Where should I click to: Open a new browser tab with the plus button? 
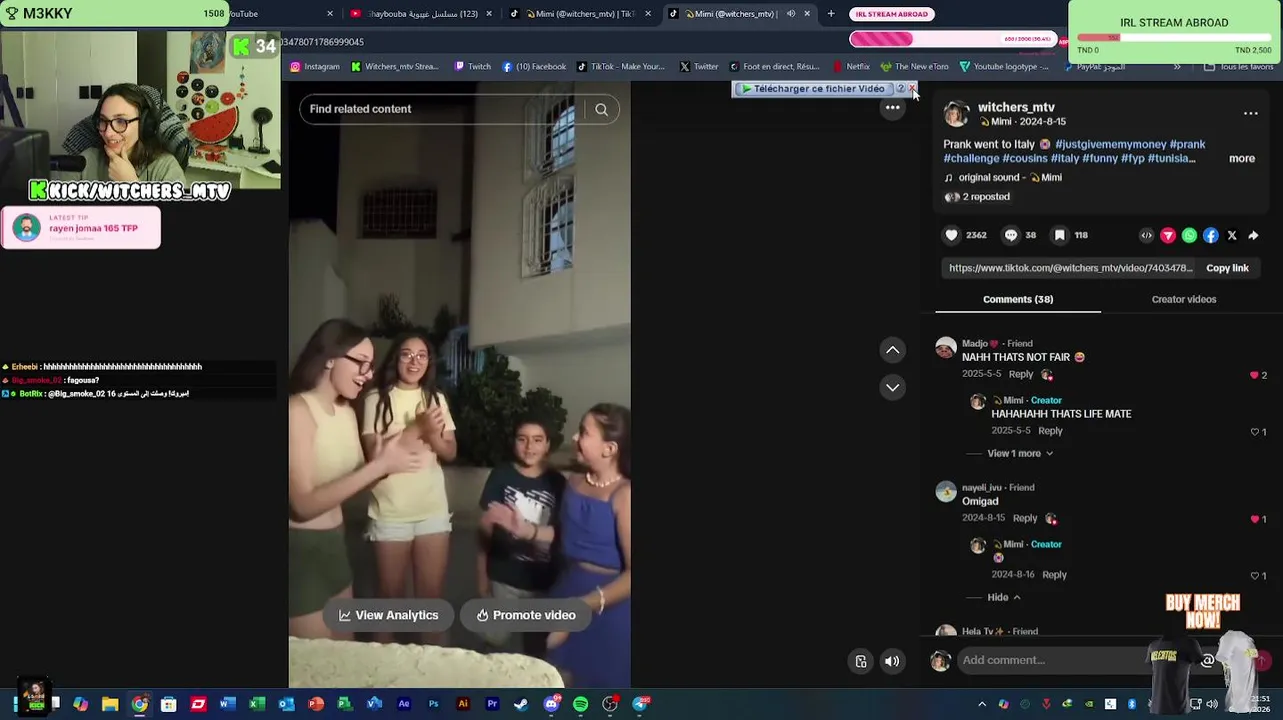(x=830, y=14)
